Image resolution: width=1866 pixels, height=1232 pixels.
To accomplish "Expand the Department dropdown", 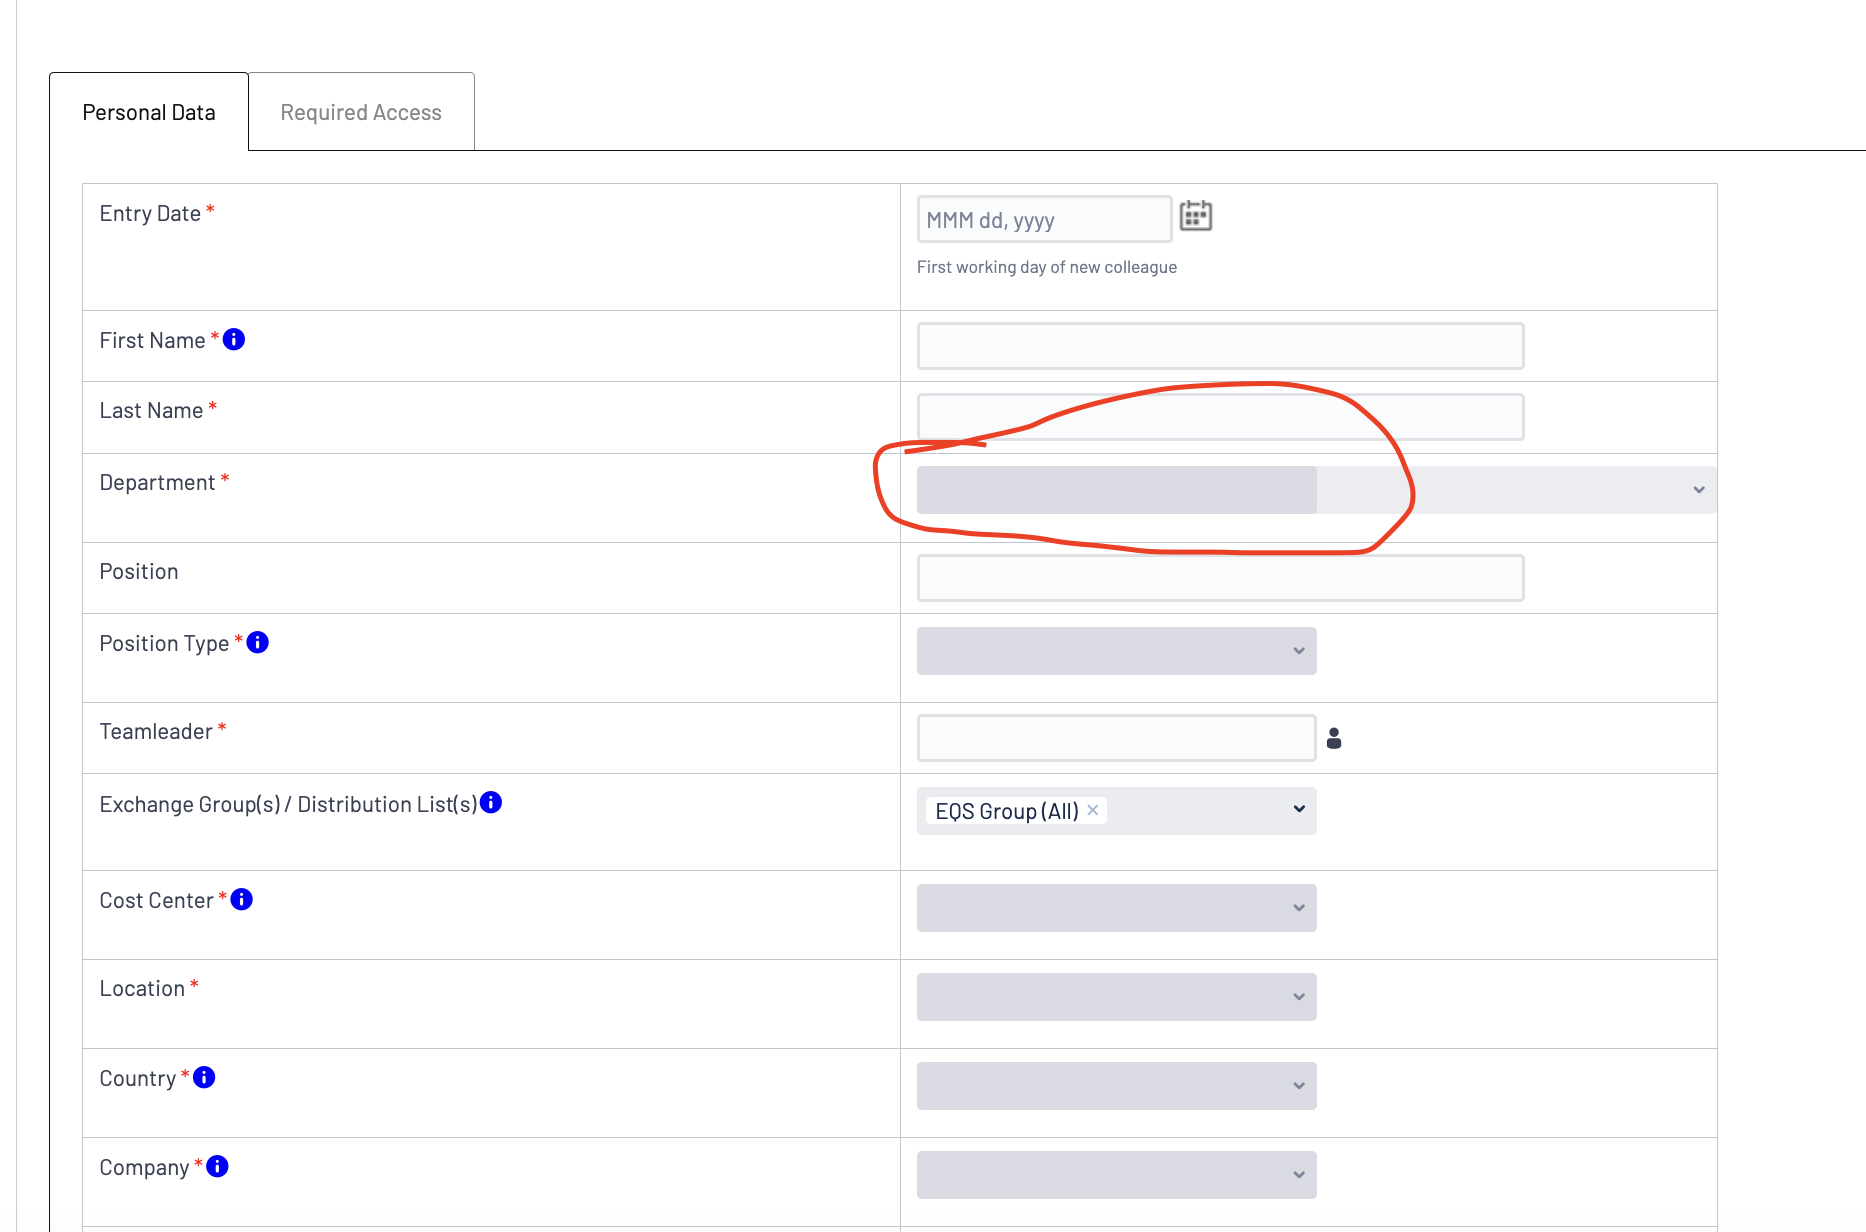I will click(x=1316, y=490).
